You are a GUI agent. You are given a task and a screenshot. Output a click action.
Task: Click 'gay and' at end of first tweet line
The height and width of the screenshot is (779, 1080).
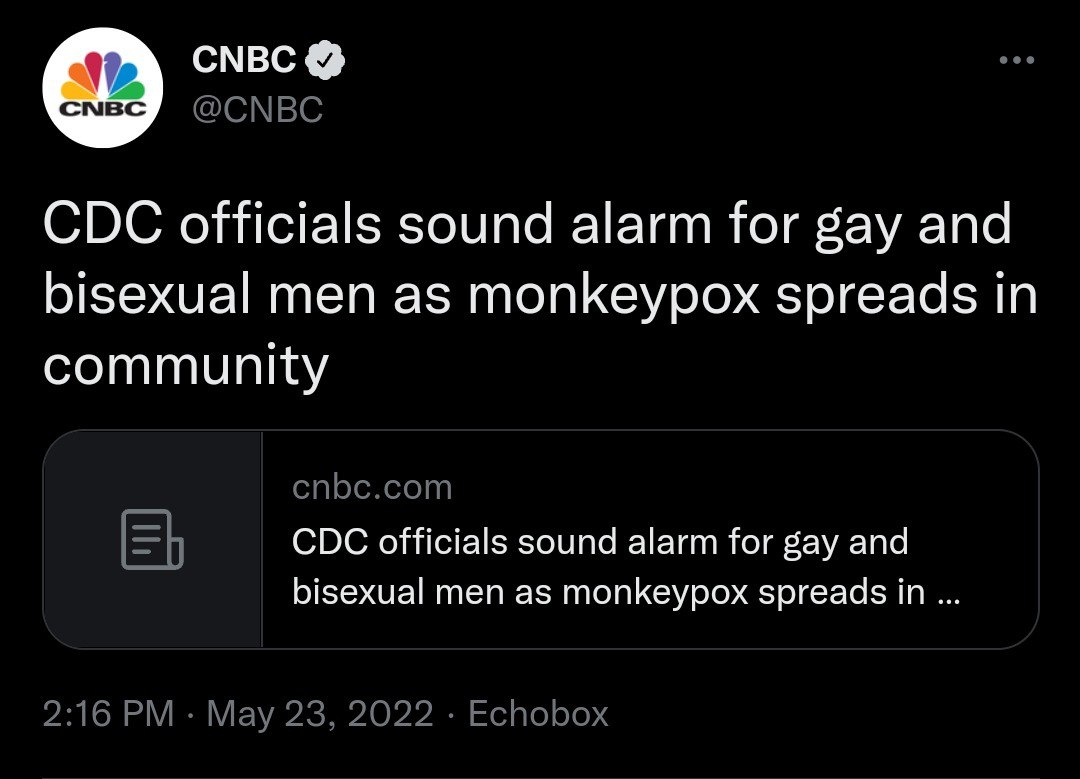point(913,225)
